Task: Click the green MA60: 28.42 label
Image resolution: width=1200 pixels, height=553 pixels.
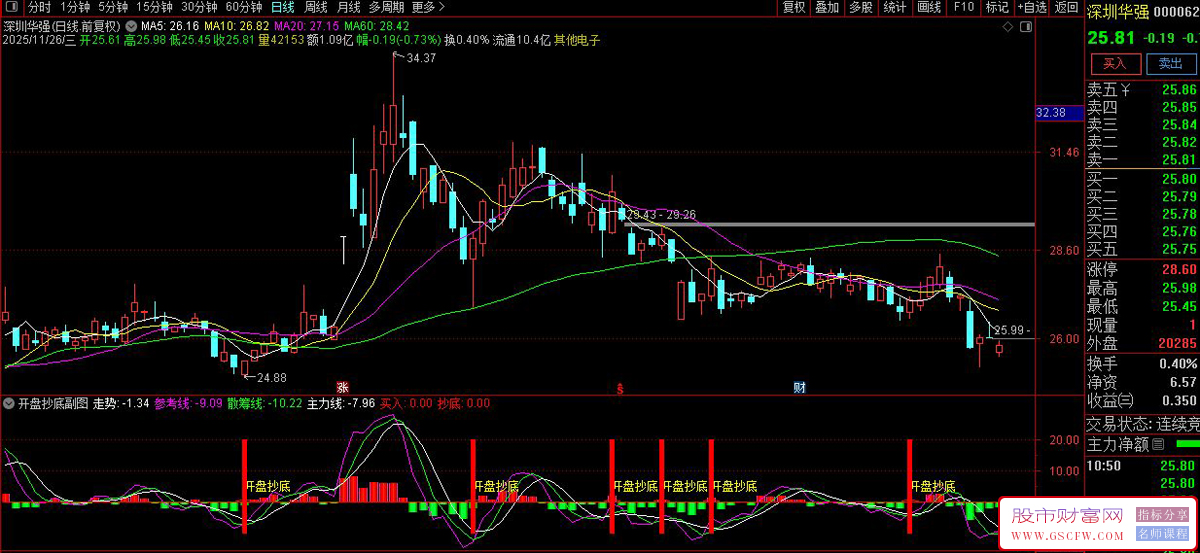Action: point(375,25)
